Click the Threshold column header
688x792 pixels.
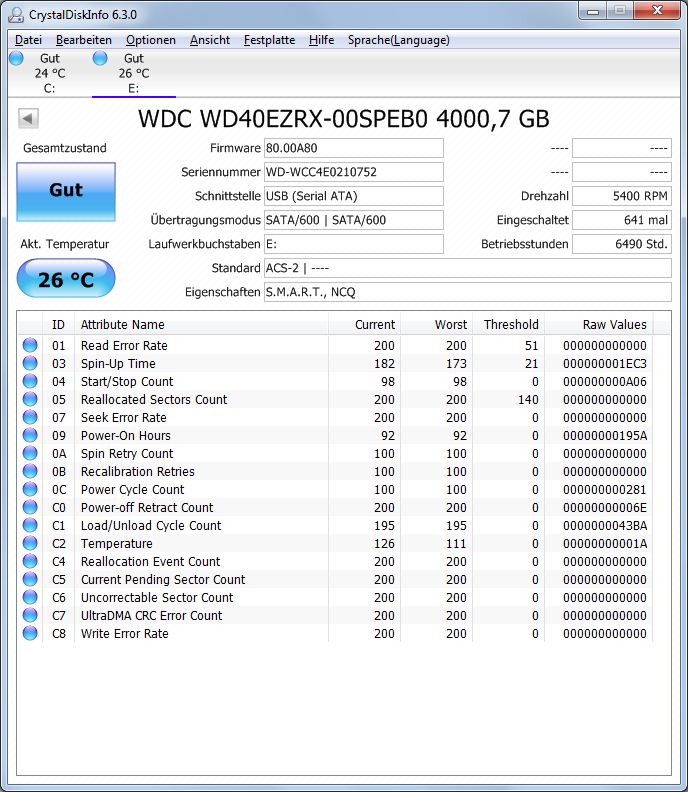(509, 324)
